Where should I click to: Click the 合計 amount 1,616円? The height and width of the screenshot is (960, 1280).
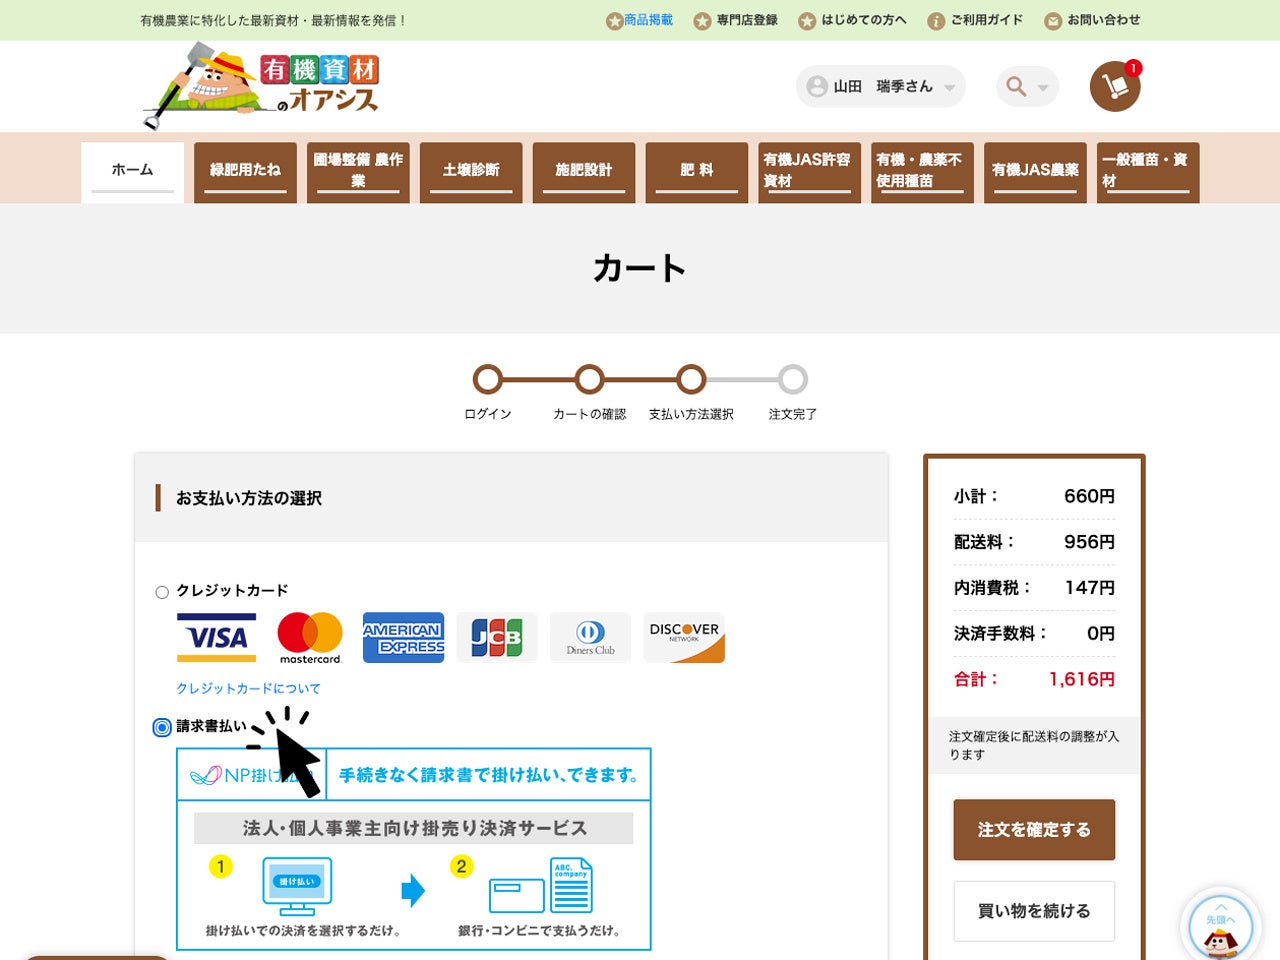(1082, 680)
